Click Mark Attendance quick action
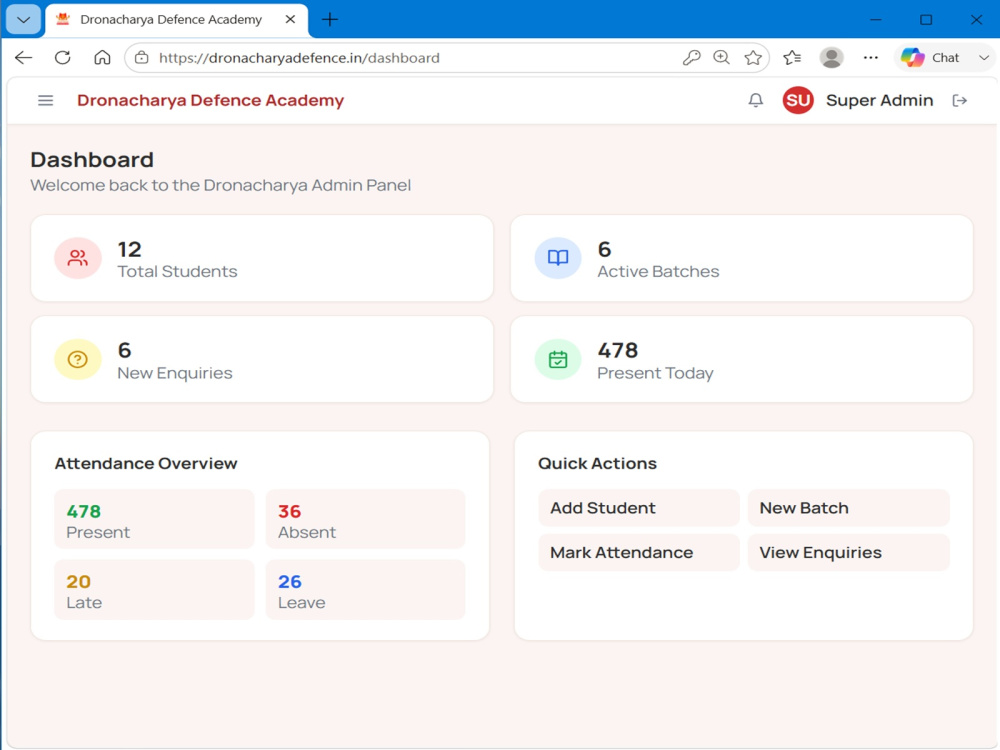This screenshot has width=1000, height=750. 638,552
